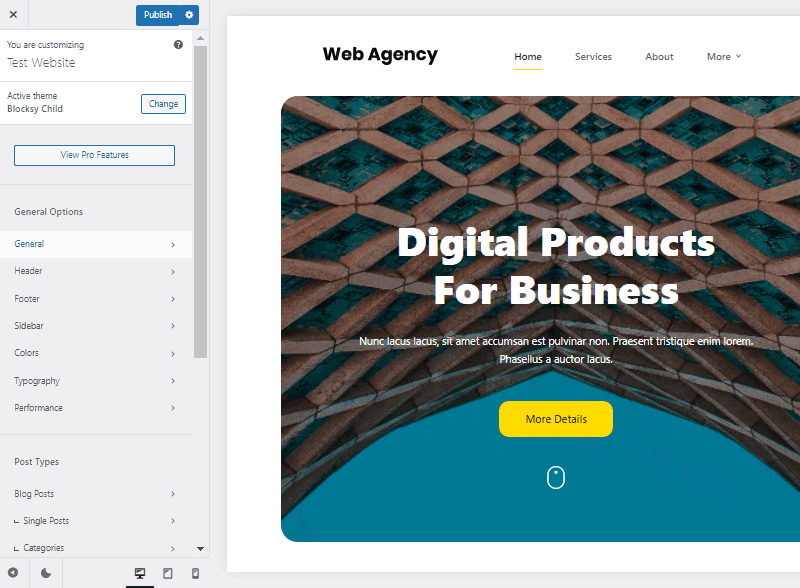Image resolution: width=800 pixels, height=588 pixels.
Task: Click the Change theme button
Action: coord(163,104)
